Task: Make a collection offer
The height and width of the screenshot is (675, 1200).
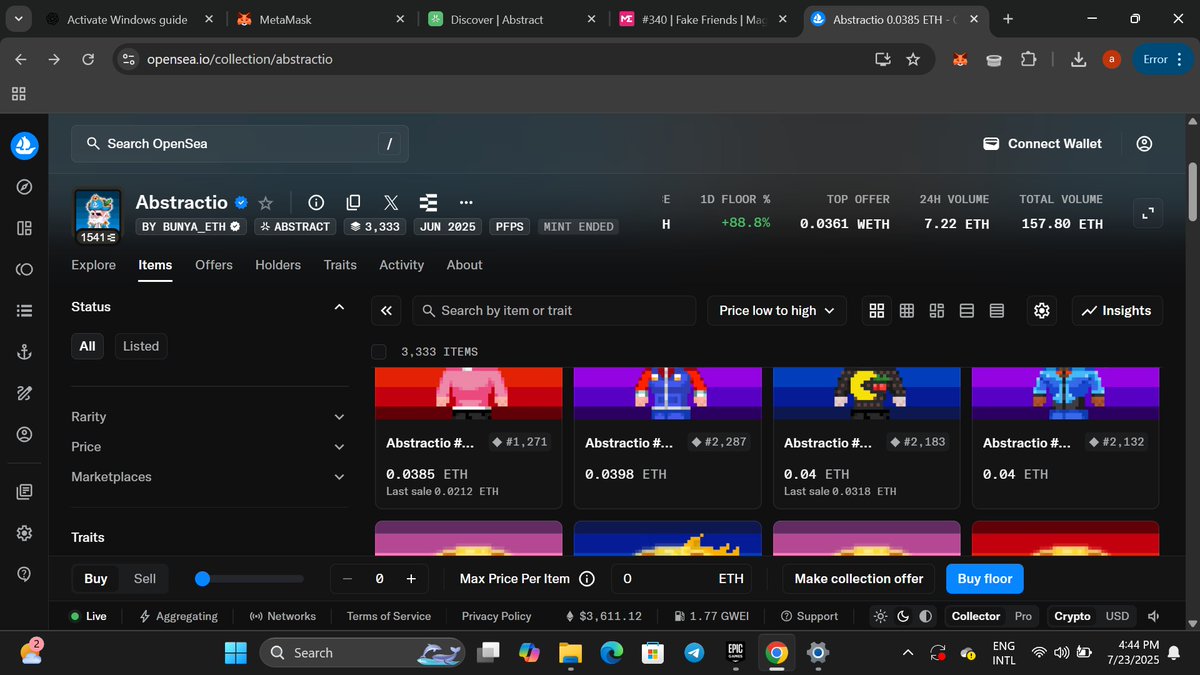Action: click(x=859, y=579)
